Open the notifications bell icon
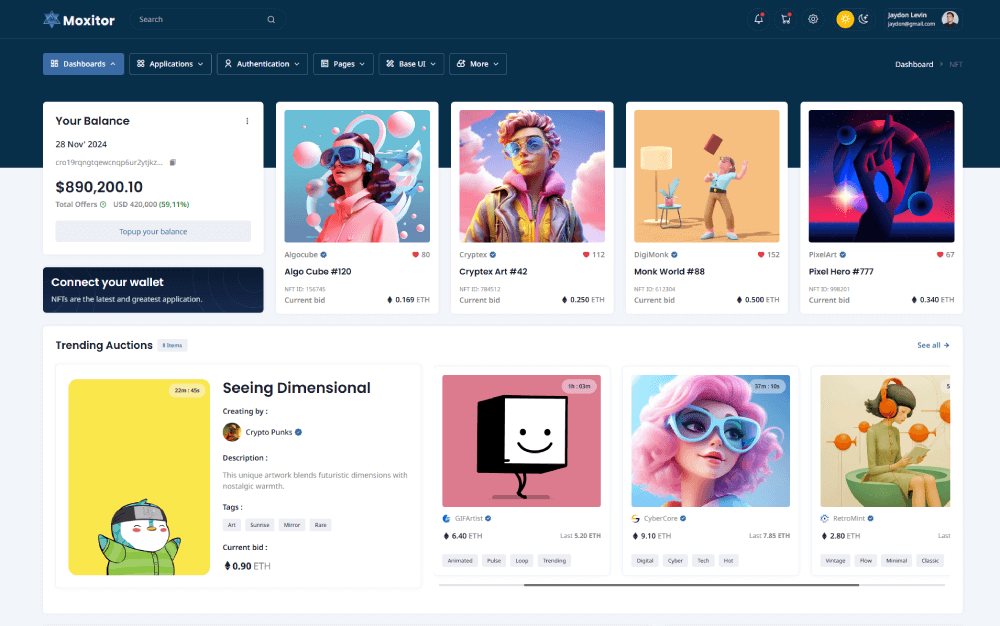1000x626 pixels. [x=758, y=19]
